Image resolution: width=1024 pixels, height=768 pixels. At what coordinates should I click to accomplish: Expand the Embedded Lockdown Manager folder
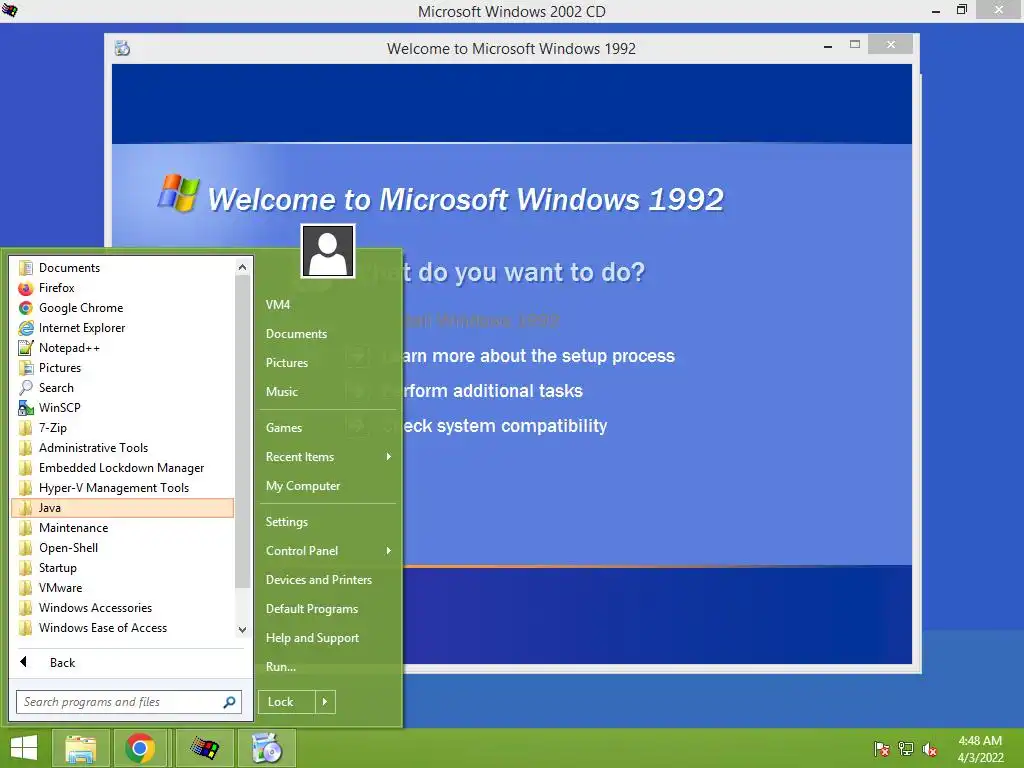click(123, 468)
